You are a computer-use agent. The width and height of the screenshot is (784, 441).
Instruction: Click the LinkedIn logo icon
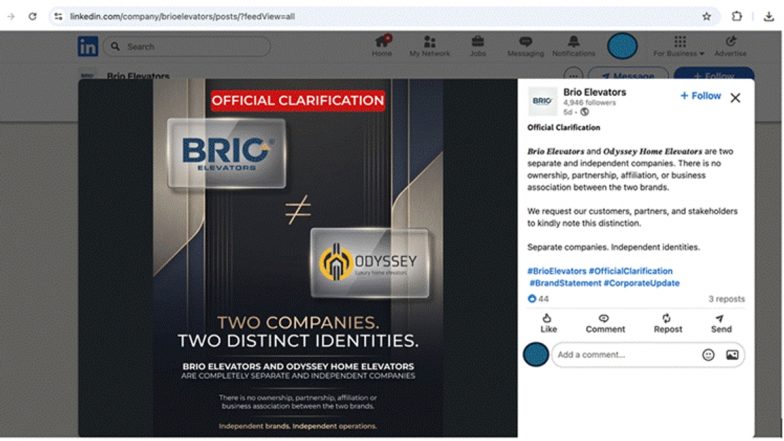point(88,46)
